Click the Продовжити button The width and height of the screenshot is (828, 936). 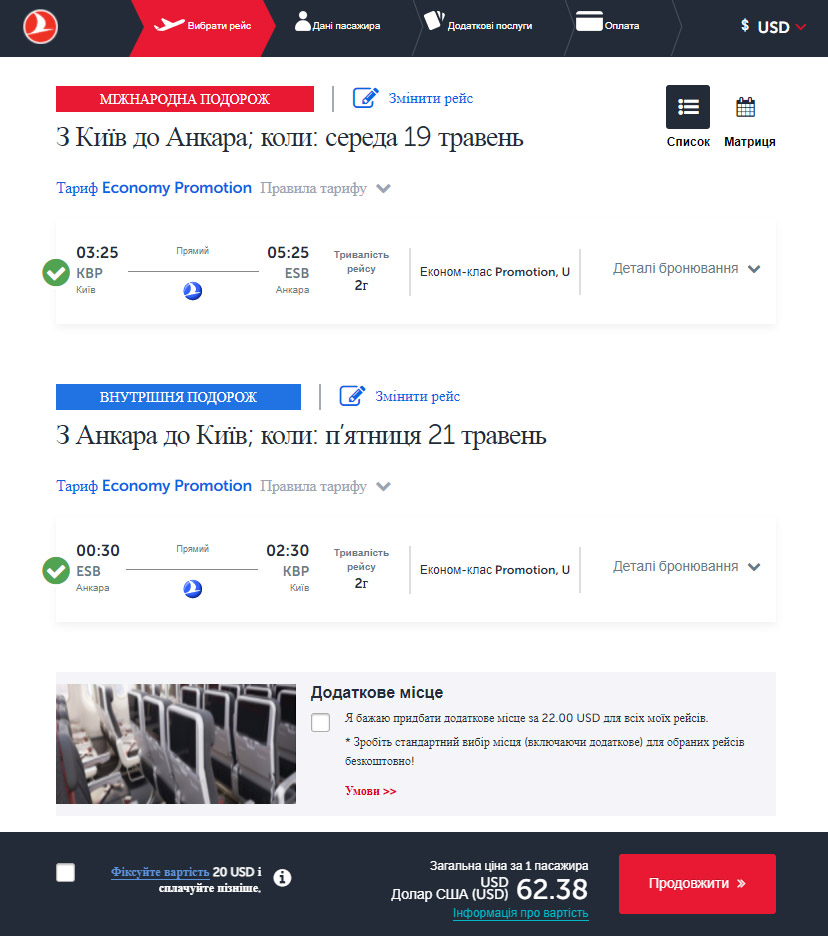pyautogui.click(x=697, y=883)
